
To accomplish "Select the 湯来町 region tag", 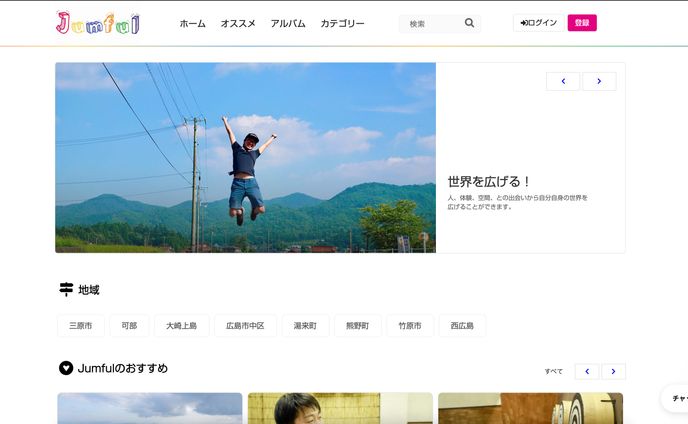I will [x=305, y=326].
